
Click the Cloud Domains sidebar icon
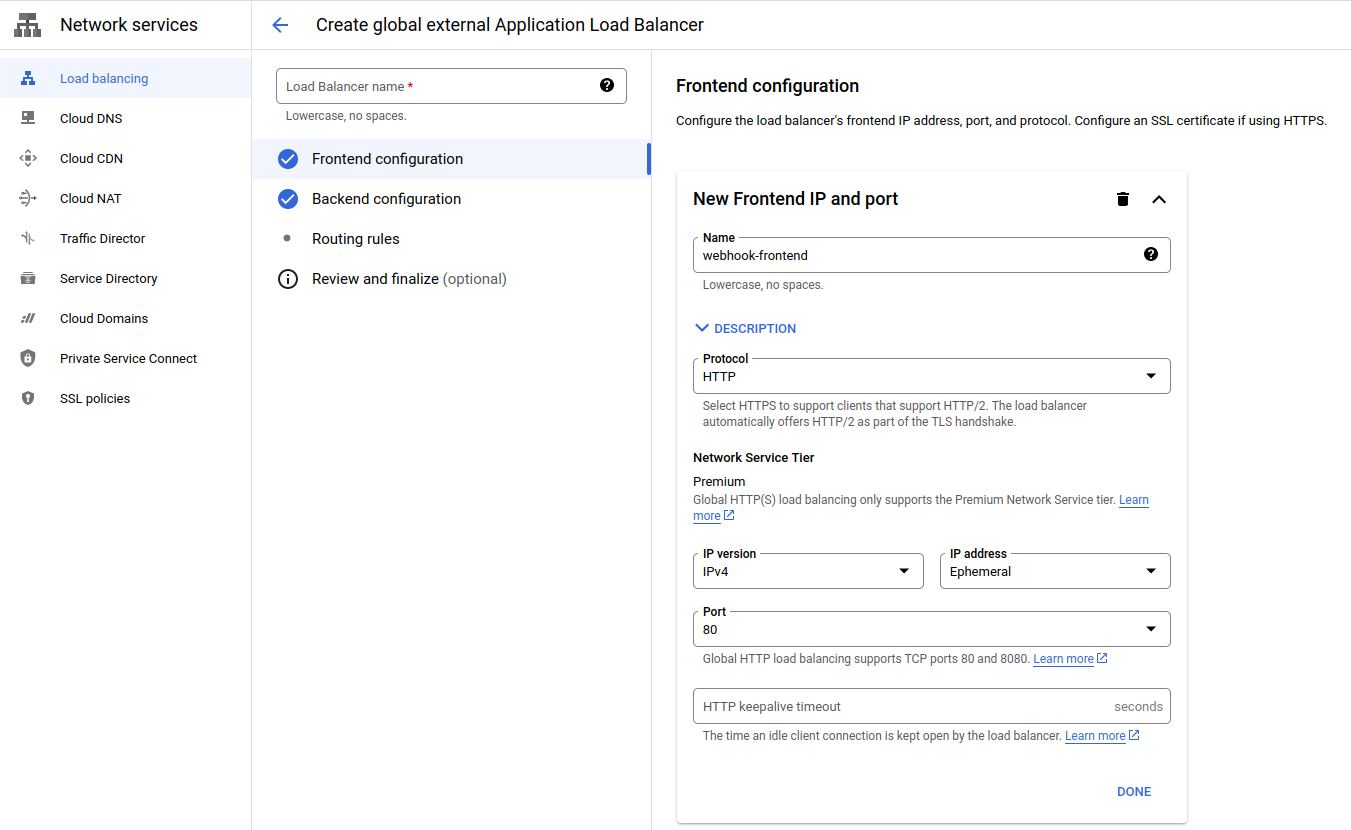pyautogui.click(x=28, y=318)
